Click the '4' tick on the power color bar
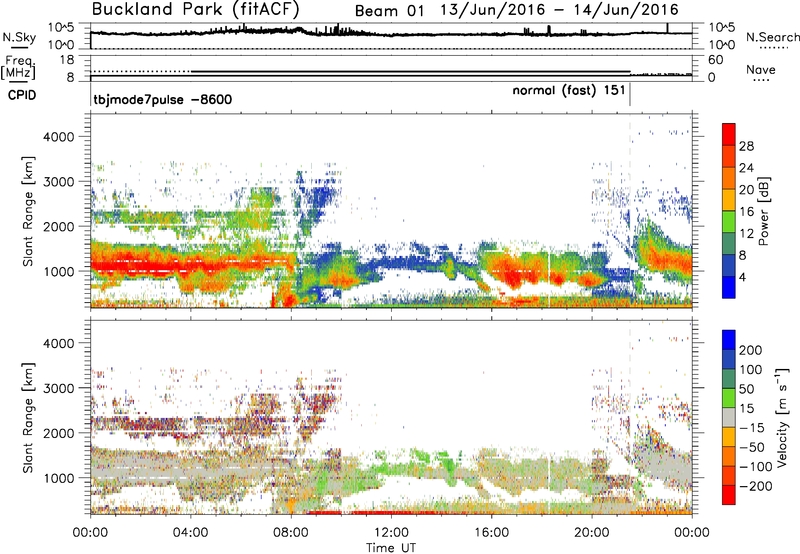The width and height of the screenshot is (800, 554). [x=743, y=277]
